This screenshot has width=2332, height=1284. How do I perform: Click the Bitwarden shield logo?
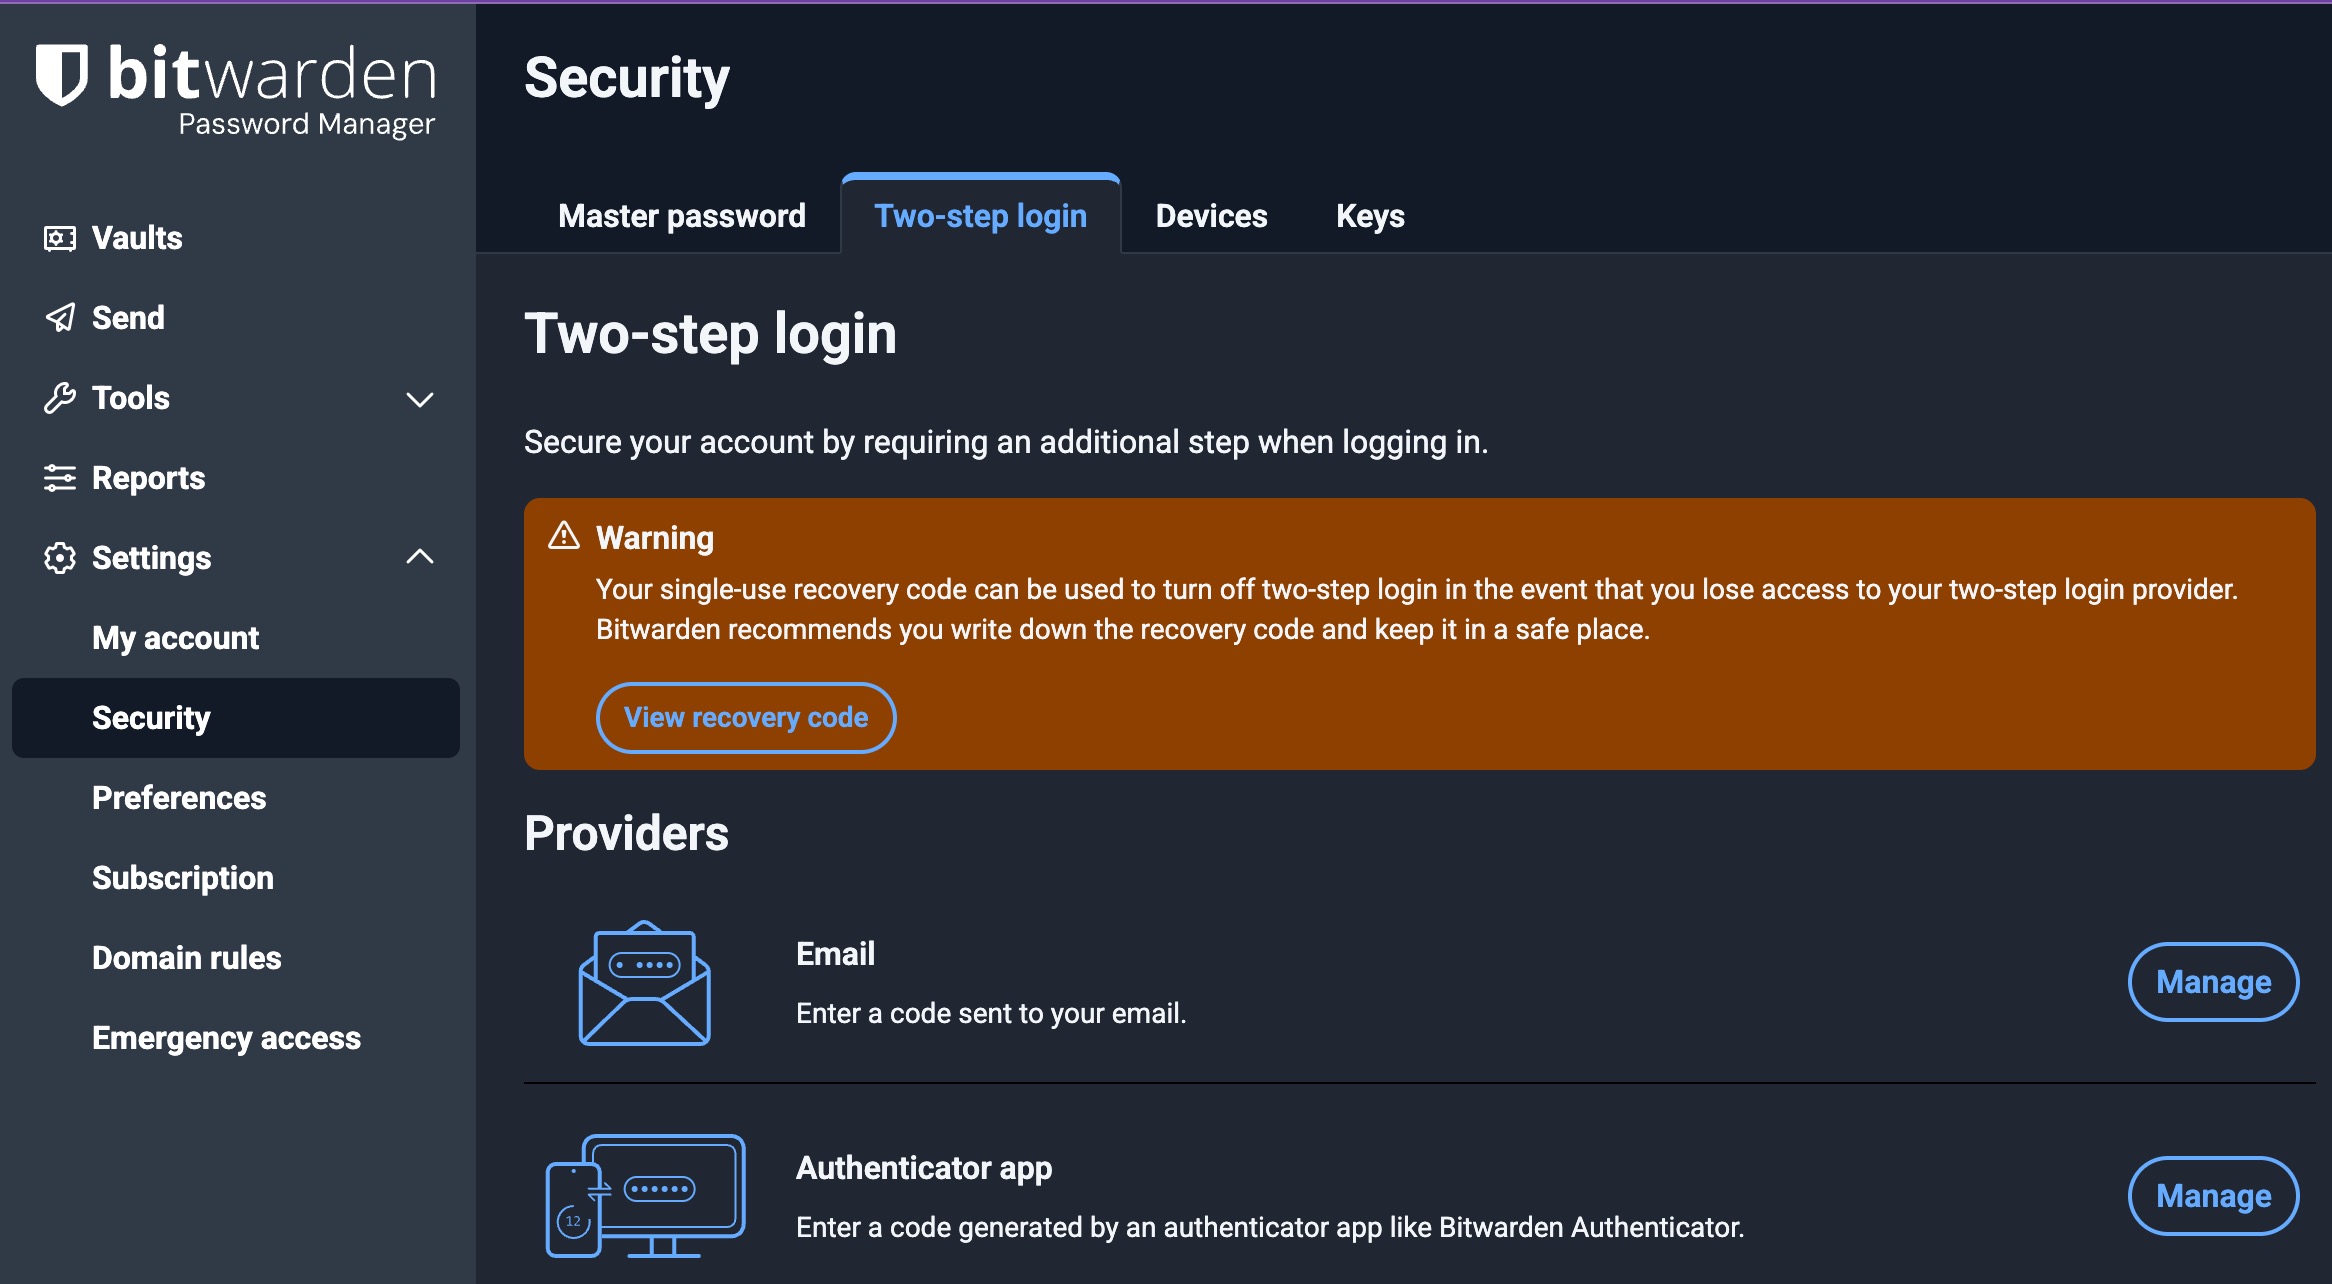click(62, 75)
